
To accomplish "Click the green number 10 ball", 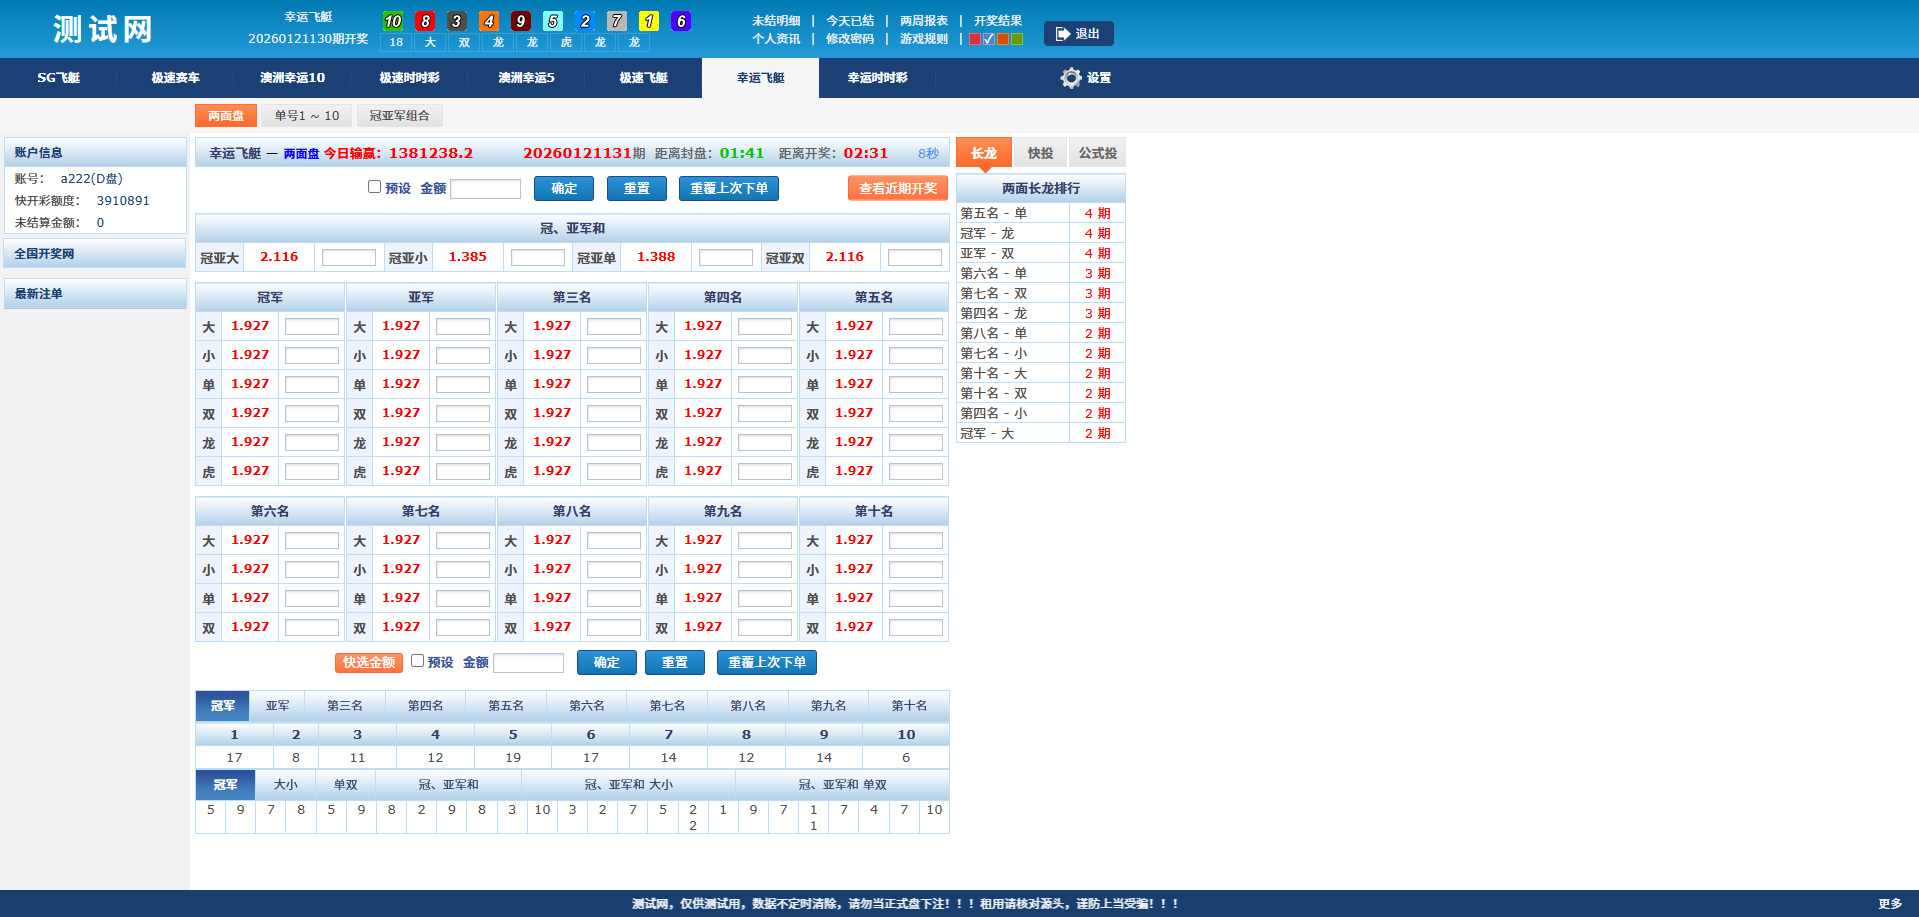I will pyautogui.click(x=393, y=21).
